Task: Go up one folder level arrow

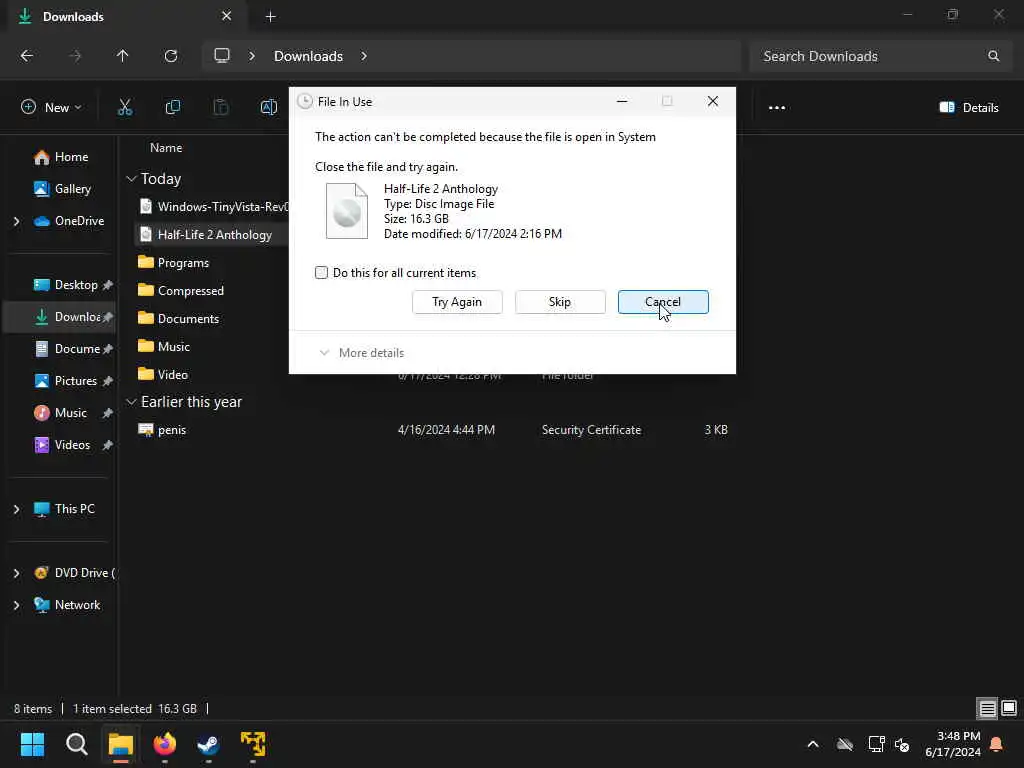Action: 122,56
